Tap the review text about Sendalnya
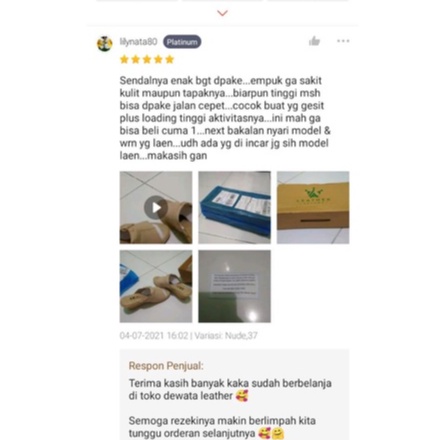 tap(225, 118)
